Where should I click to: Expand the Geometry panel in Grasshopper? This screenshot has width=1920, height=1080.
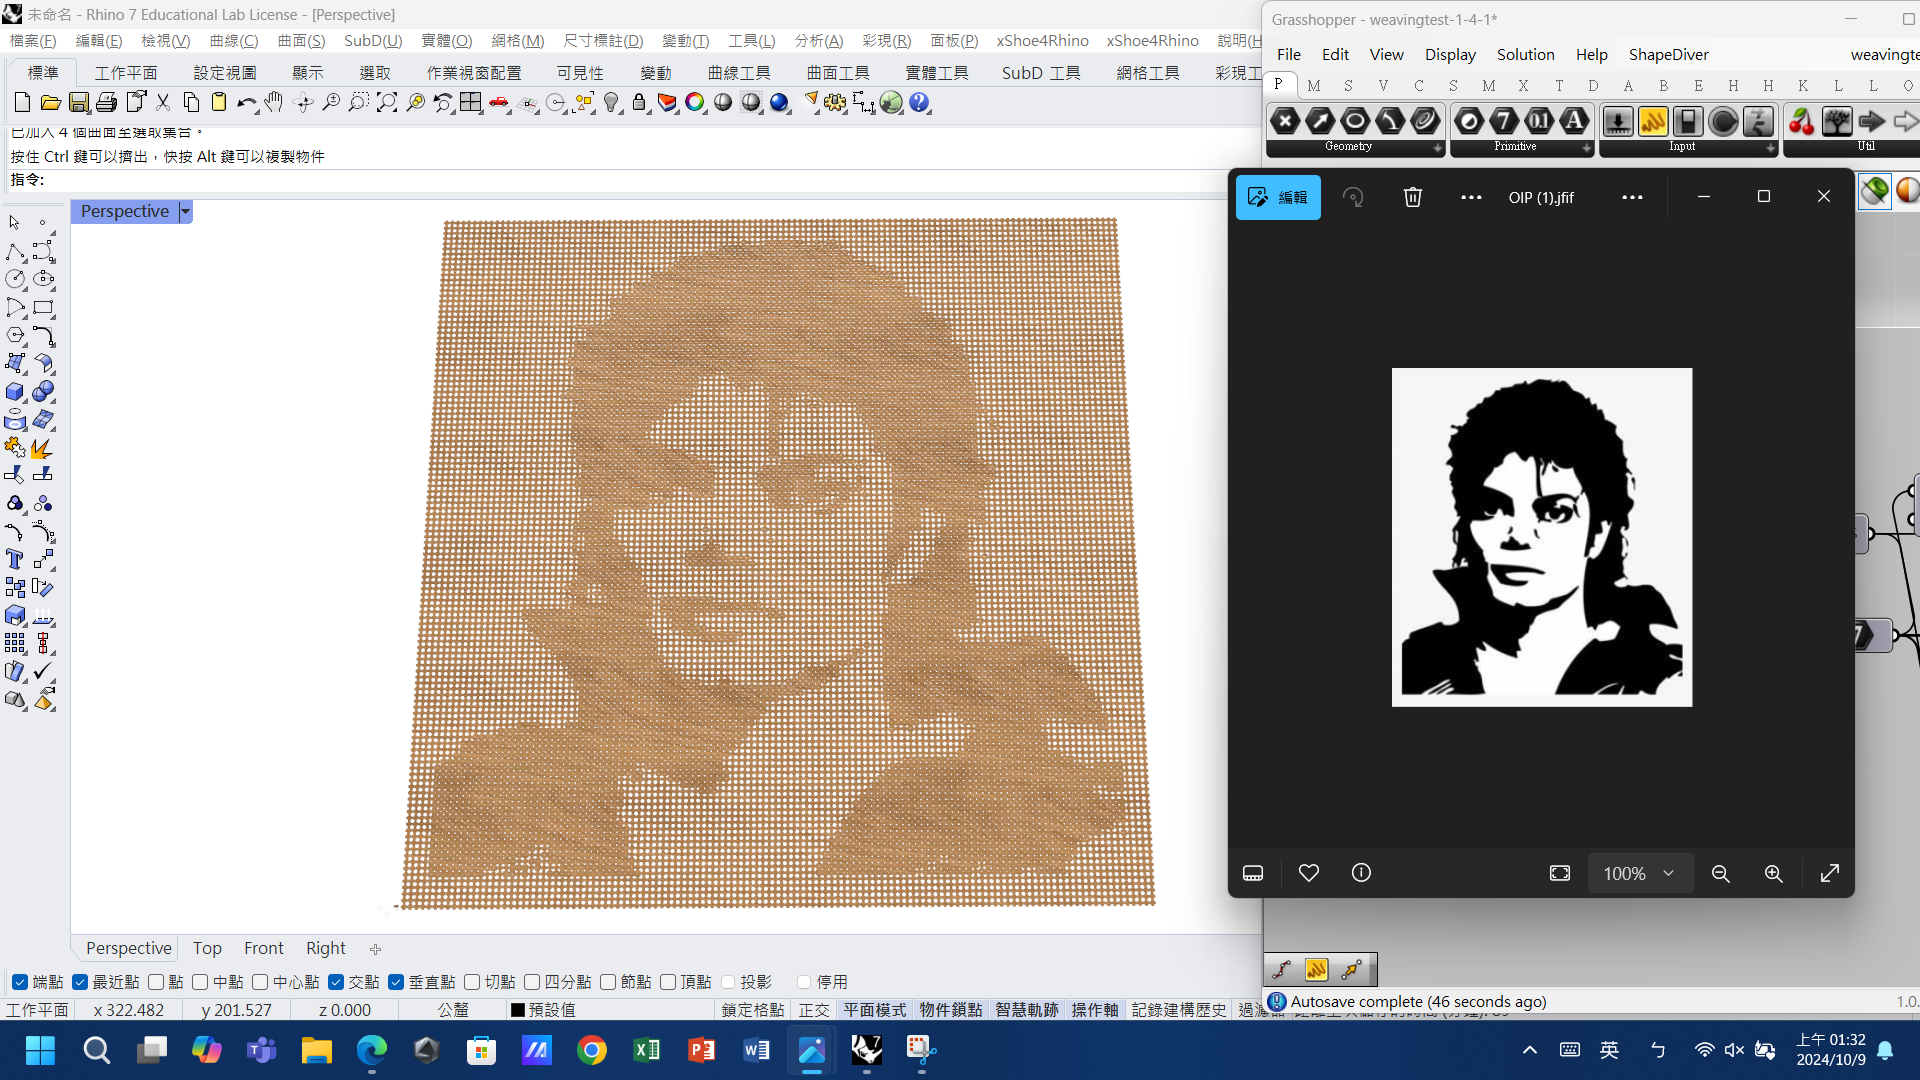click(x=1438, y=148)
